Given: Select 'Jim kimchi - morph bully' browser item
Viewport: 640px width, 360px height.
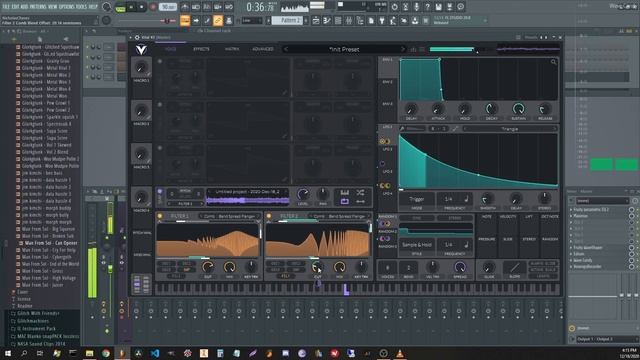Looking at the screenshot, I should 45,215.
